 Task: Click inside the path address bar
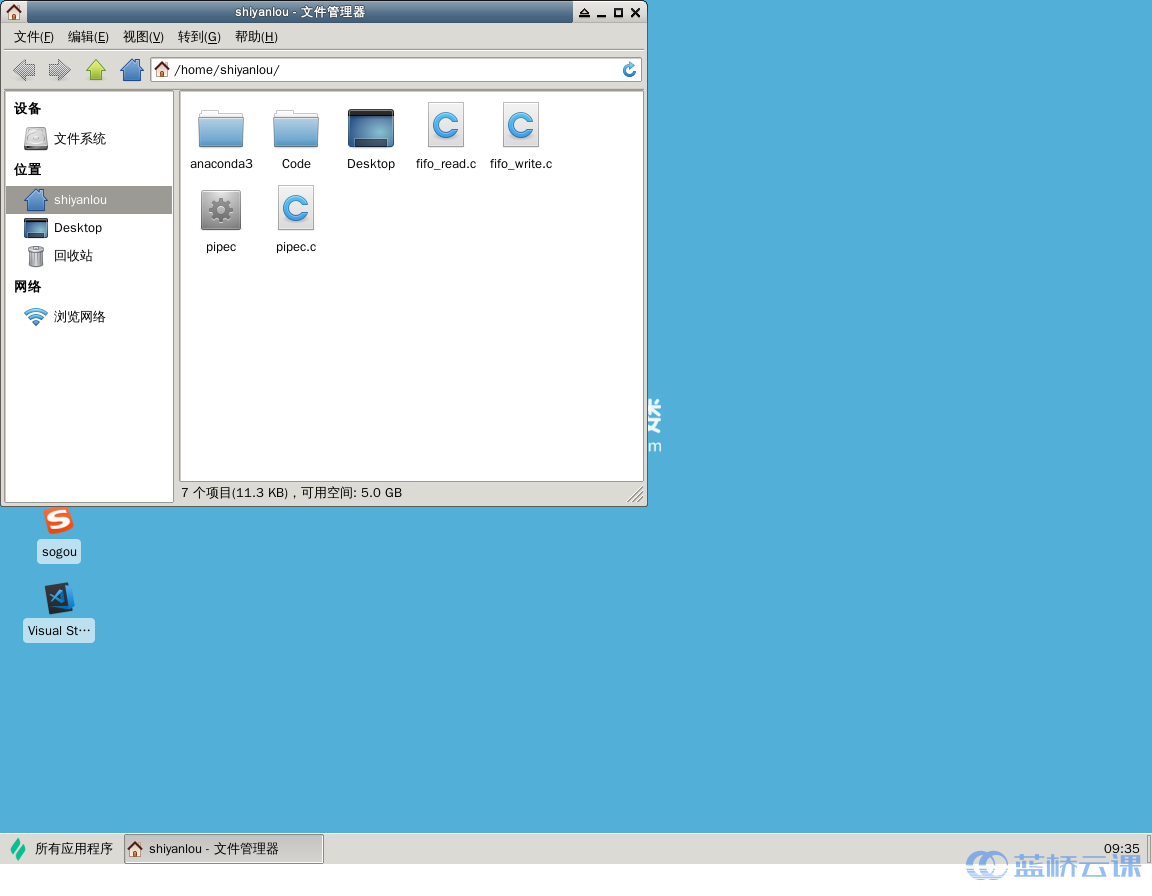[400, 69]
